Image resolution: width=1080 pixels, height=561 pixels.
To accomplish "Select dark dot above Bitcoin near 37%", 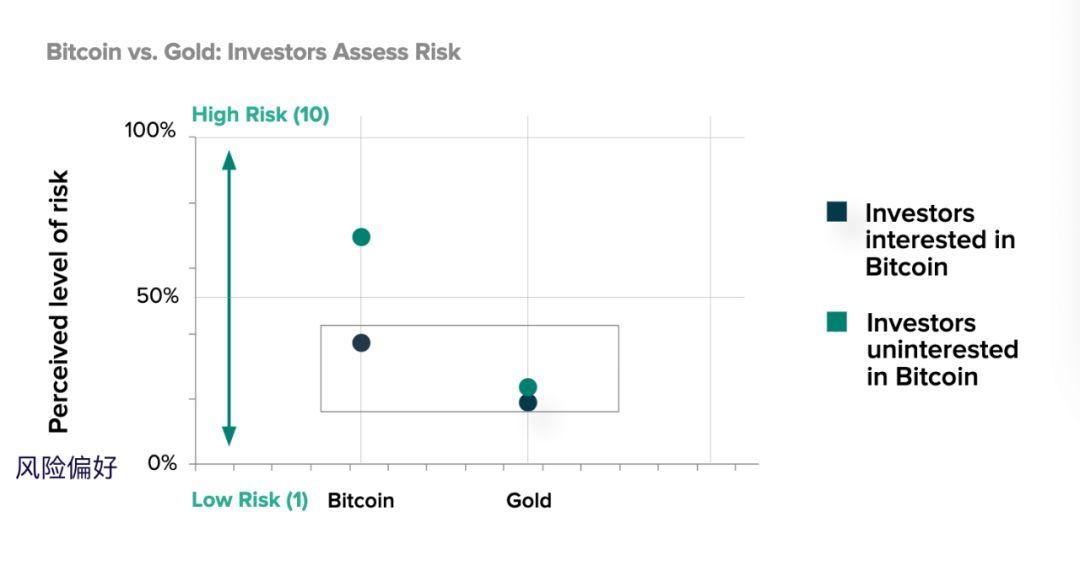I will pos(361,343).
